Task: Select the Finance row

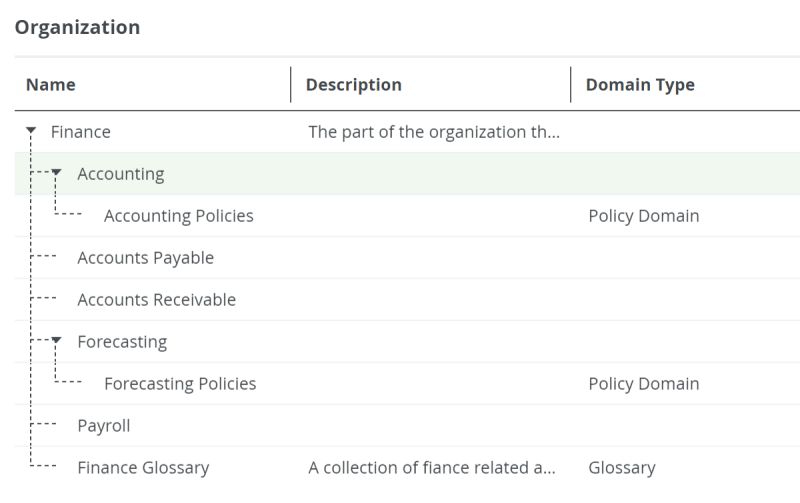Action: click(81, 132)
